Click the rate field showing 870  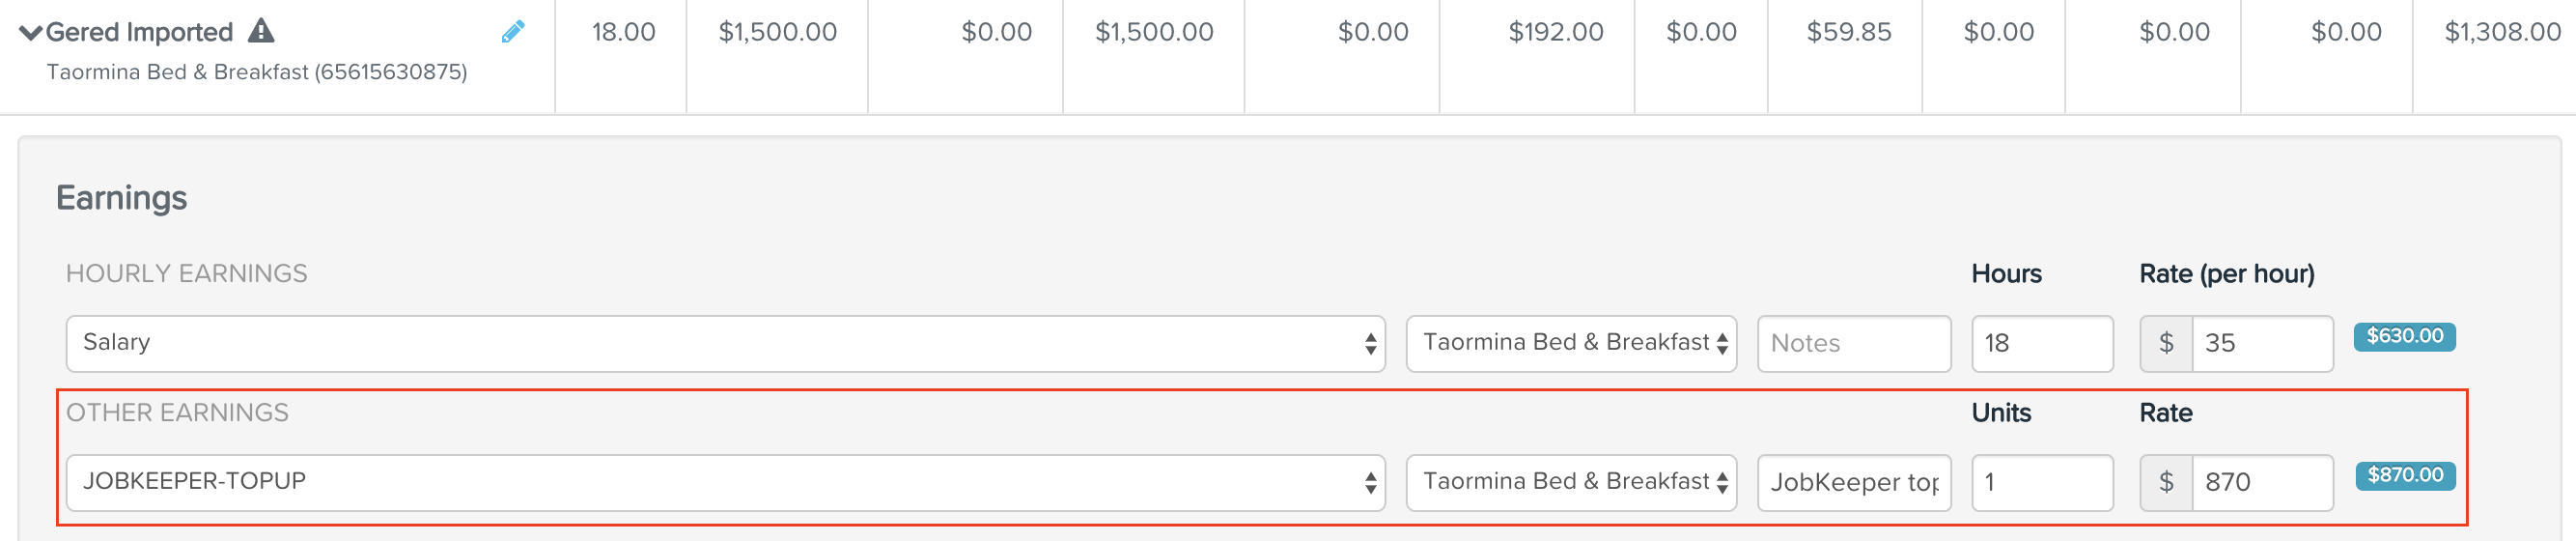2262,482
